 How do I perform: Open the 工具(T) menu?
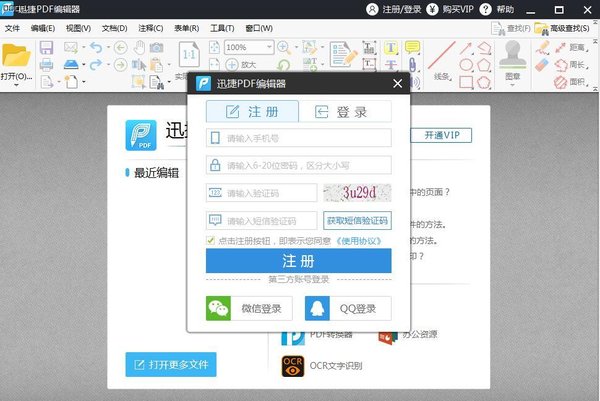pos(222,28)
